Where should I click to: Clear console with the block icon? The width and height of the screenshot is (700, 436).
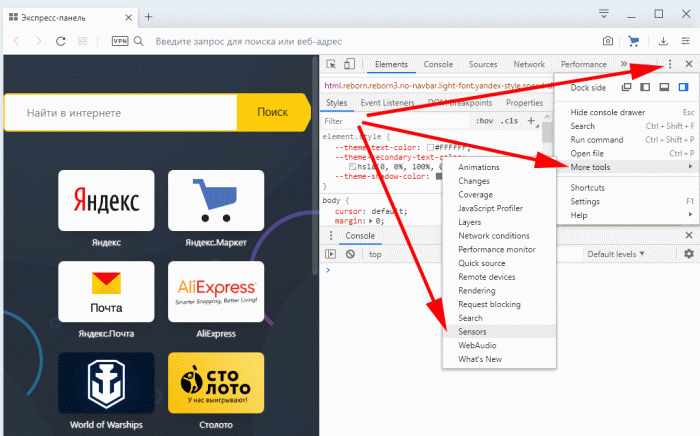tap(350, 254)
